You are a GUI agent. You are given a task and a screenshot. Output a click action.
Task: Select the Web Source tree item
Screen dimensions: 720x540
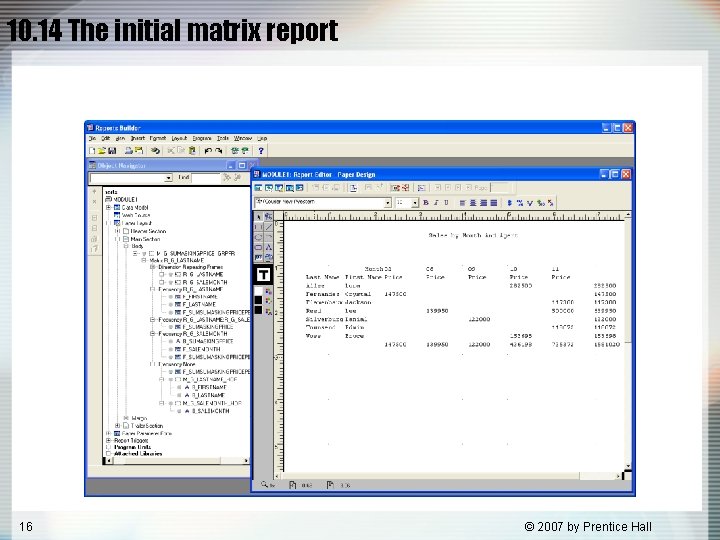tap(135, 215)
